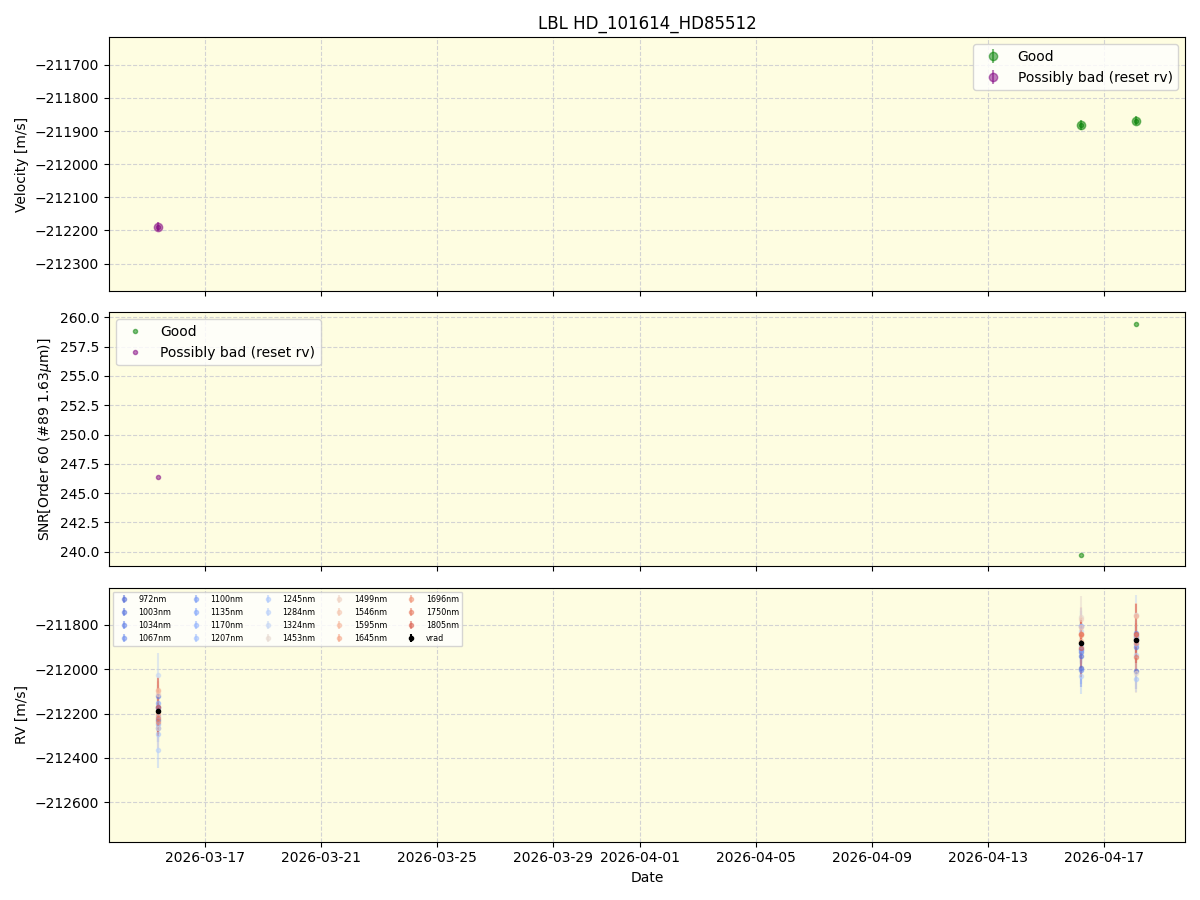Click the purple velocity point near -212200
Image resolution: width=1200 pixels, height=900 pixels.
pyautogui.click(x=158, y=227)
